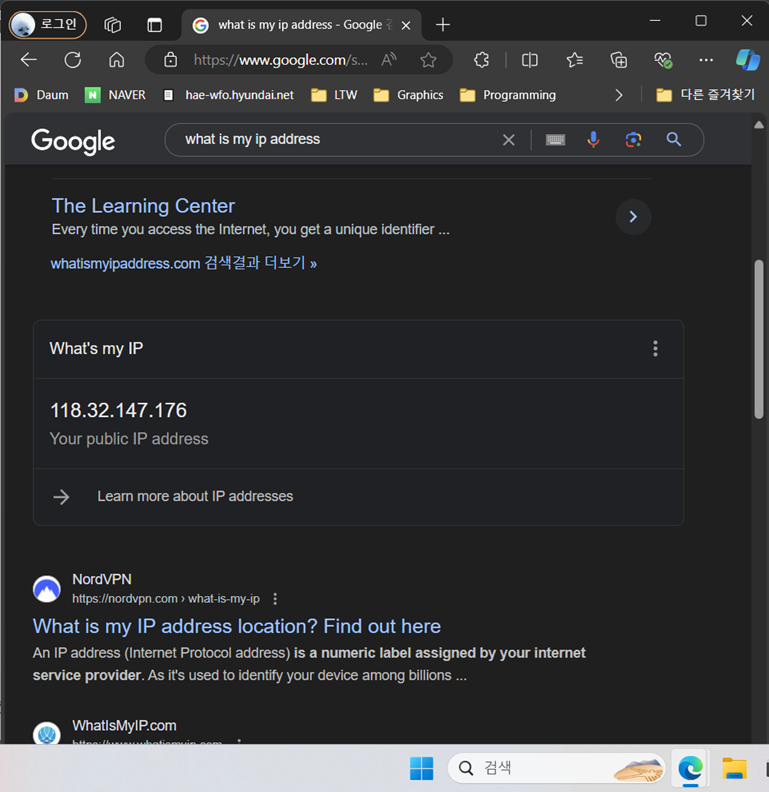The height and width of the screenshot is (792, 769).
Task: Open the Favorites list icon
Action: click(x=574, y=60)
